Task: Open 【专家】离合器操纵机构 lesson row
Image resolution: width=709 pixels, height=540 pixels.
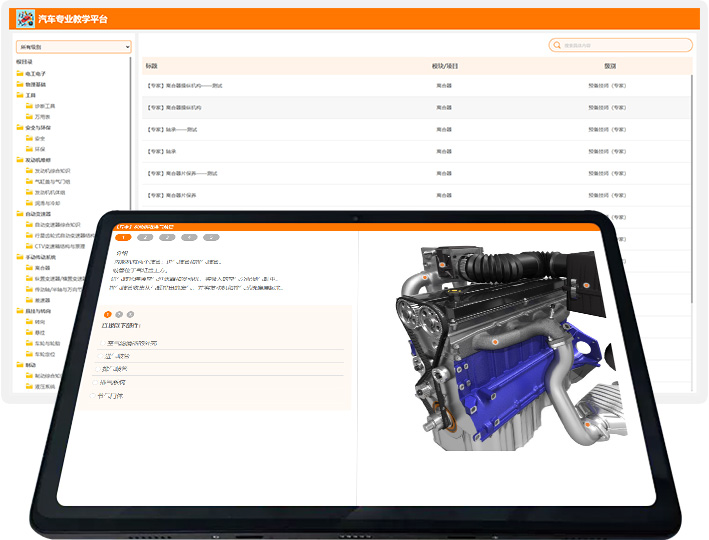Action: [416, 108]
